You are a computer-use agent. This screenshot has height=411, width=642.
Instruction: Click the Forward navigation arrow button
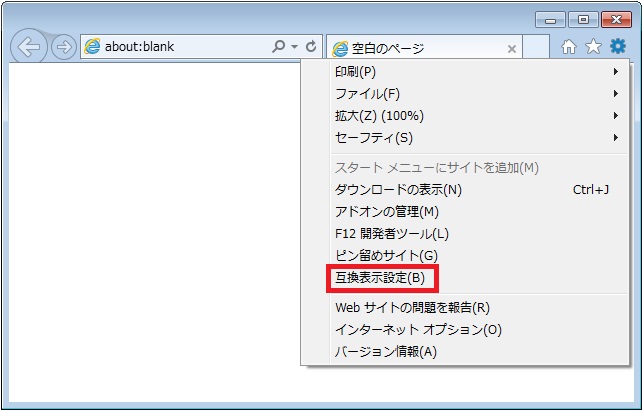(64, 47)
